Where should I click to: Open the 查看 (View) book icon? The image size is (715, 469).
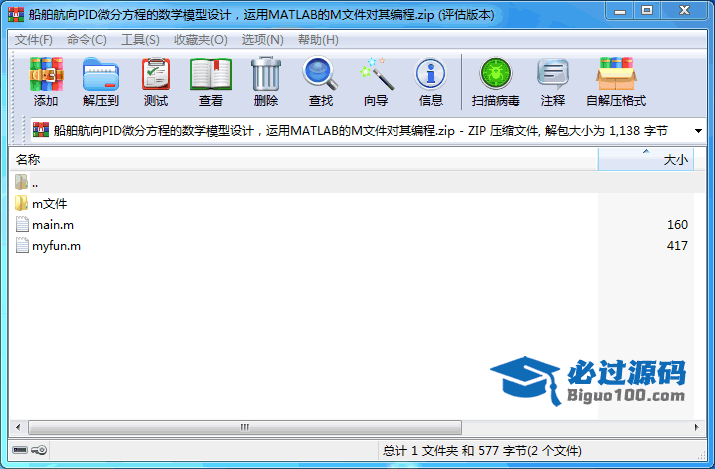click(211, 74)
